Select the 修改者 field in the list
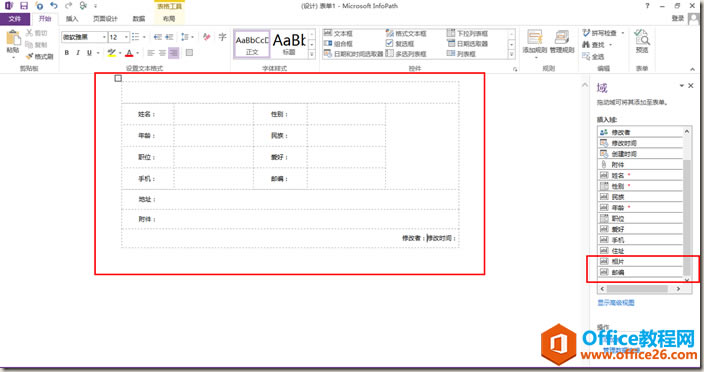This screenshot has height=372, width=704. (x=640, y=132)
